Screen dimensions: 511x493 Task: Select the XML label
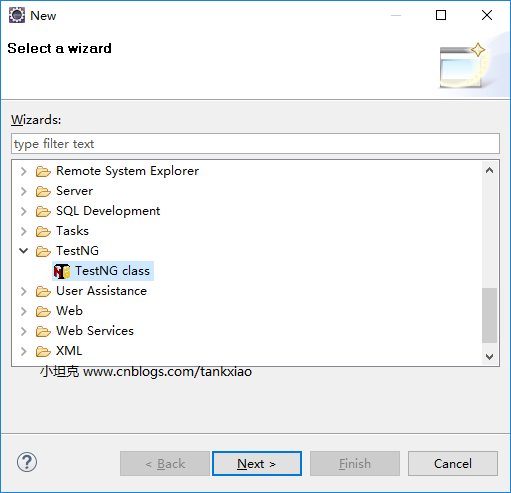tap(69, 351)
